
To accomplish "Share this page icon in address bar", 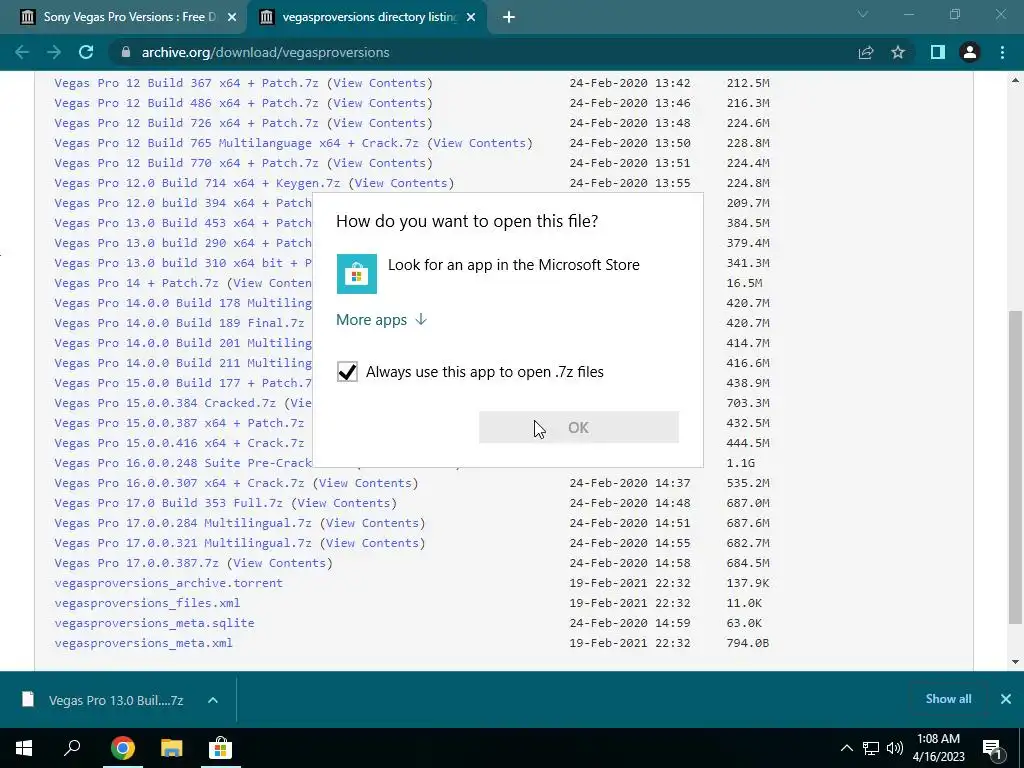I will pos(866,52).
